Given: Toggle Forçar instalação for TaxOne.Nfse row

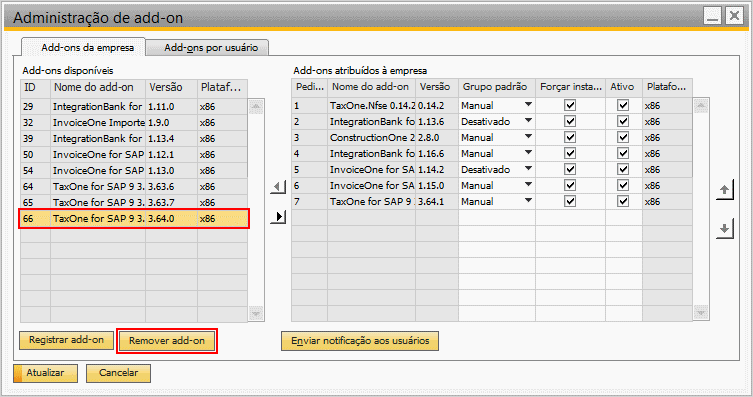Looking at the screenshot, I should click(x=570, y=105).
